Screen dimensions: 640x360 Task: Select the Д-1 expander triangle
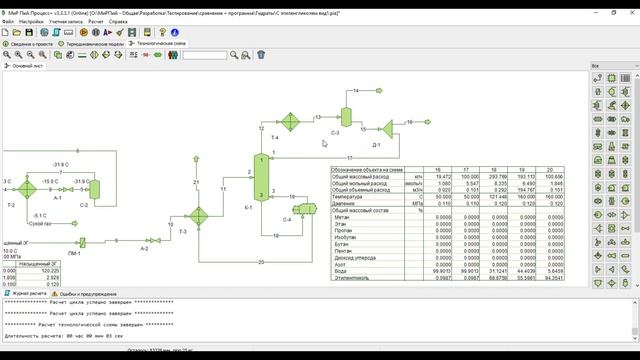[x=388, y=129]
